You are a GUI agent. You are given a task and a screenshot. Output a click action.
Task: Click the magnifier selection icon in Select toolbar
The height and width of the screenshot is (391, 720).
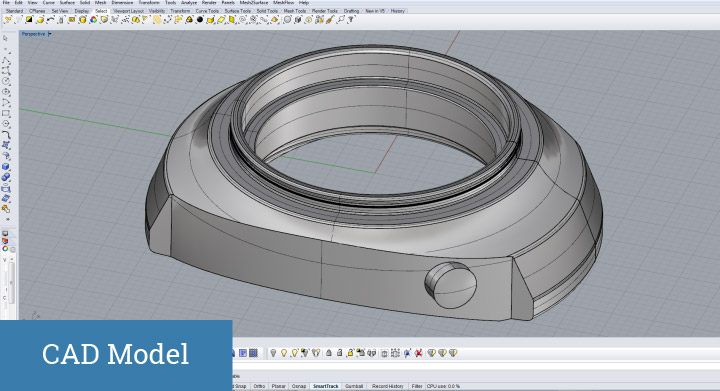340,20
